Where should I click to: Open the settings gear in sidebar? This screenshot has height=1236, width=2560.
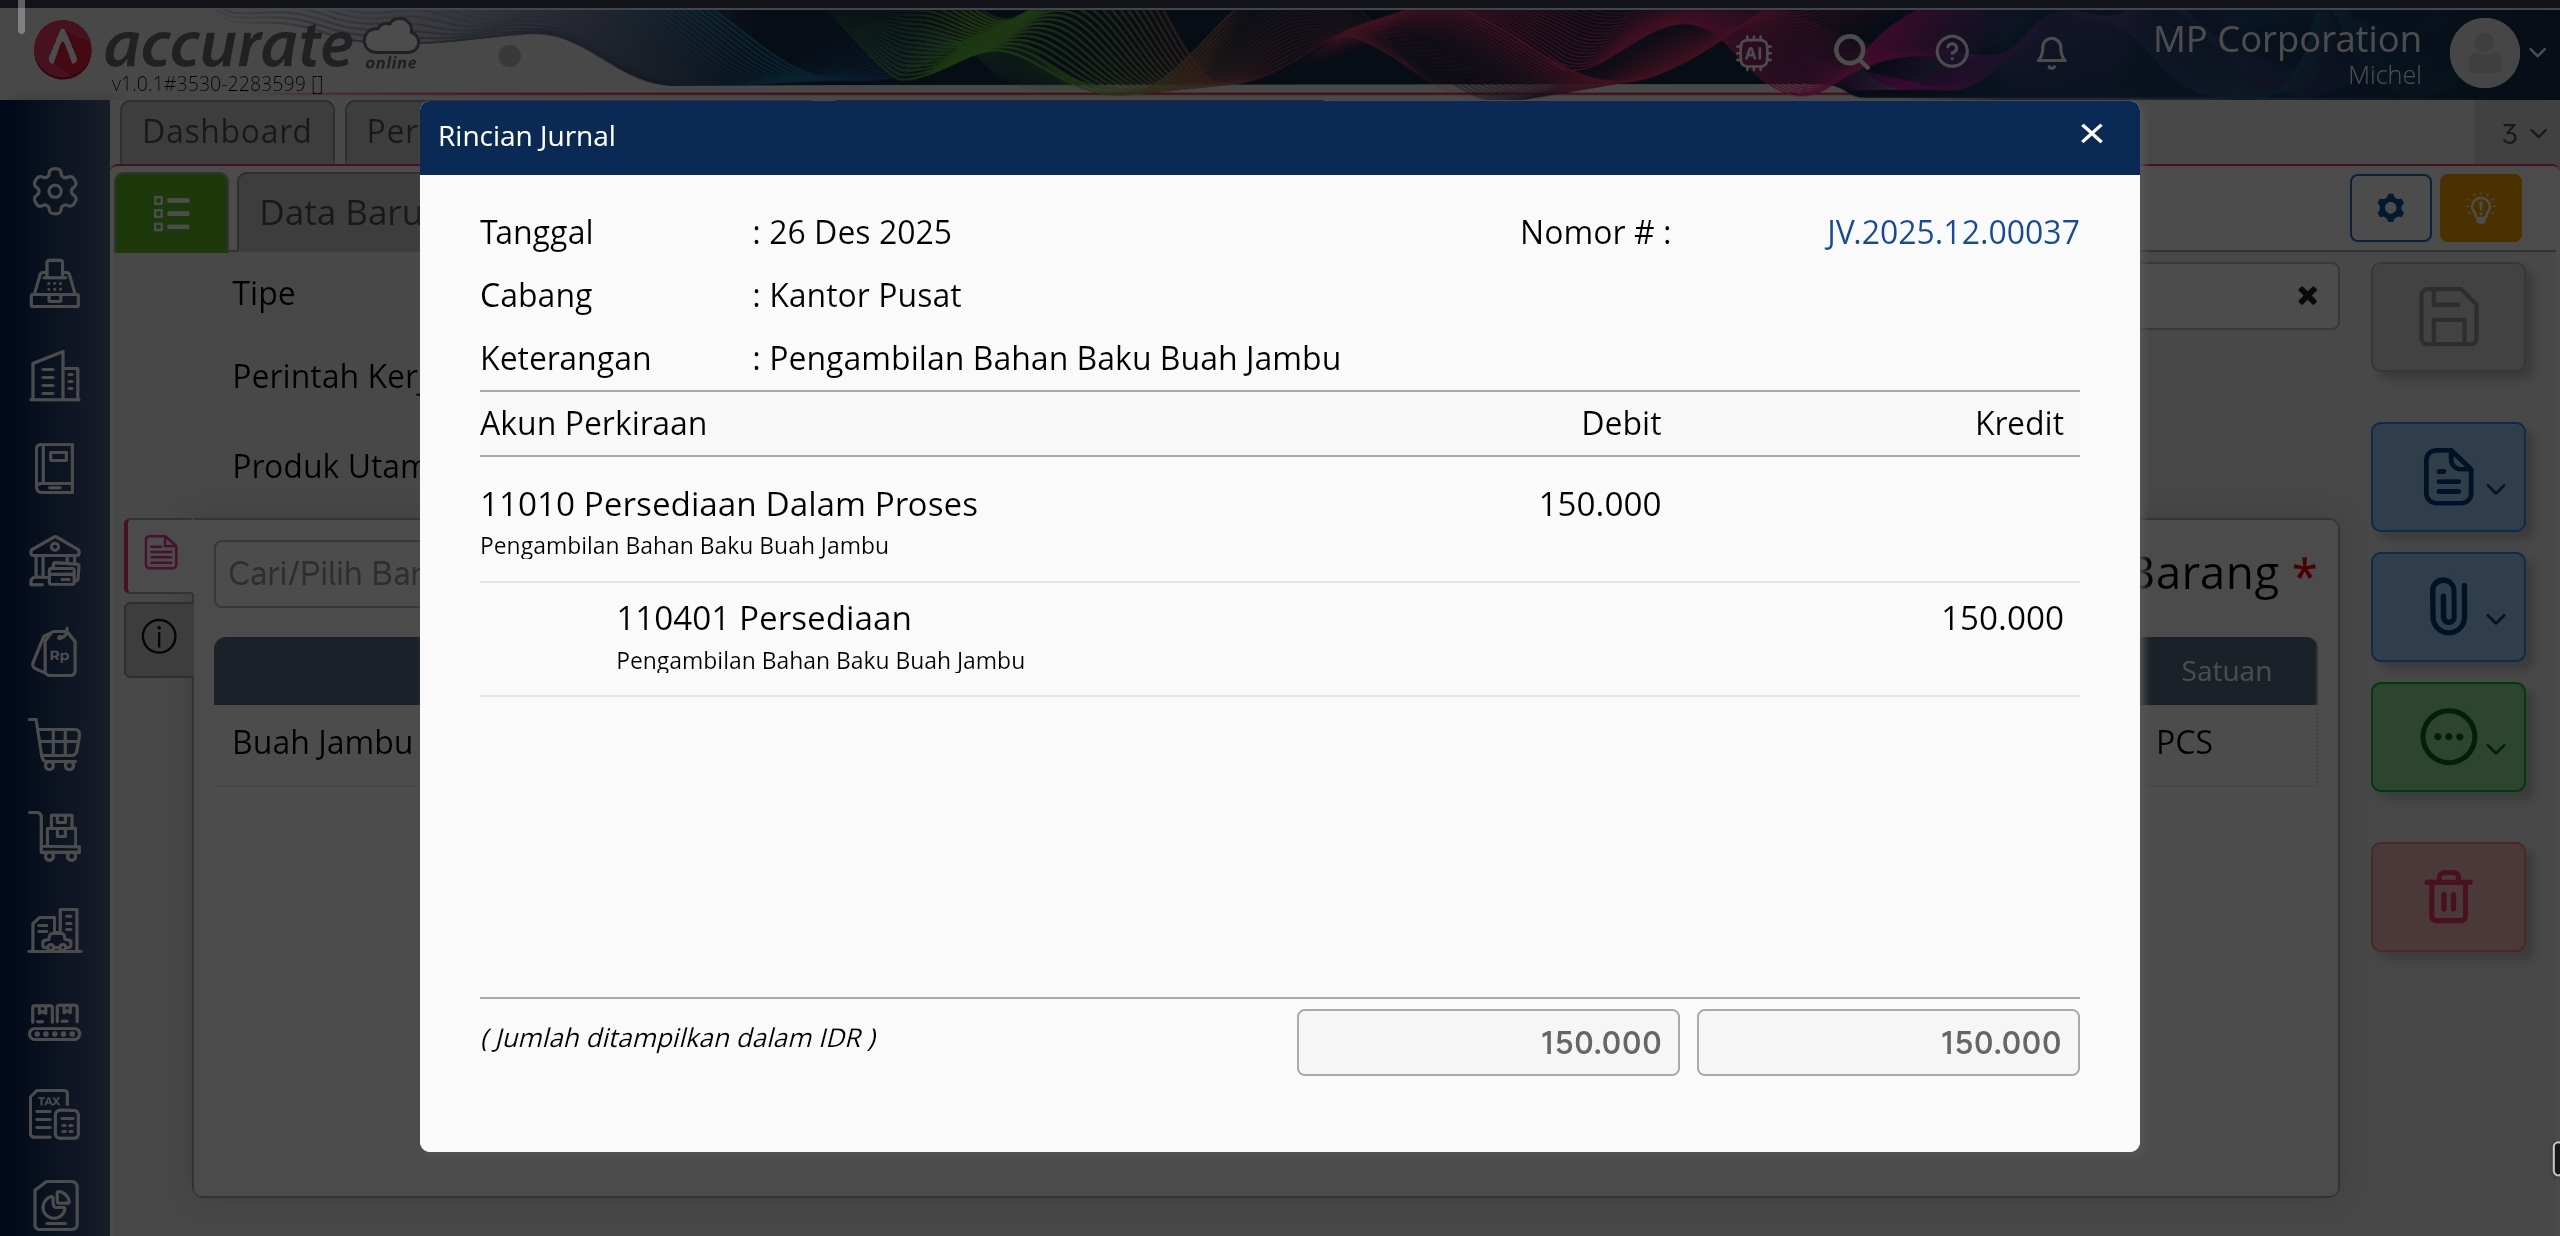(55, 191)
